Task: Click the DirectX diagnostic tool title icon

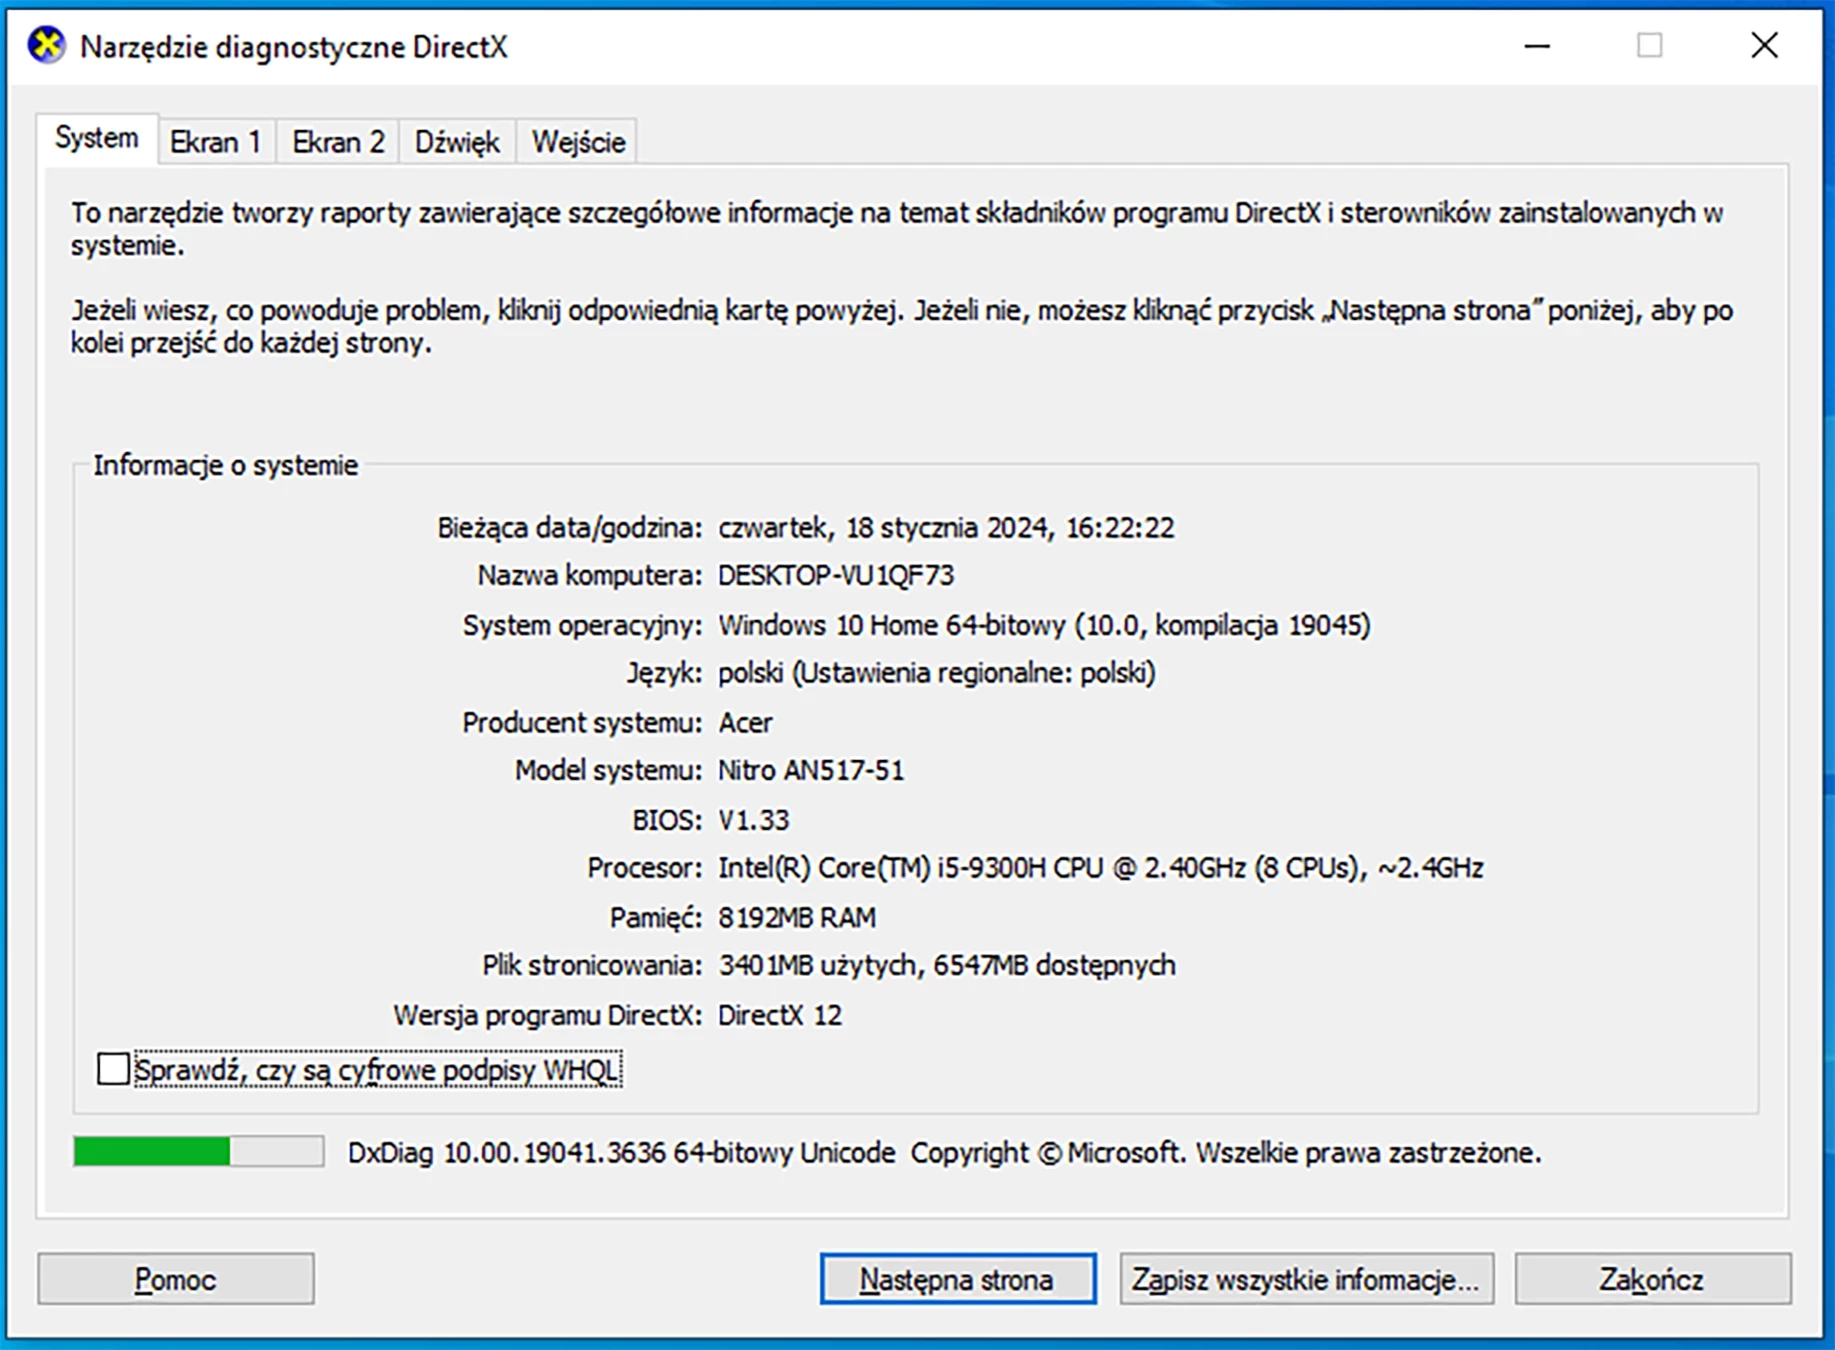Action: [46, 46]
